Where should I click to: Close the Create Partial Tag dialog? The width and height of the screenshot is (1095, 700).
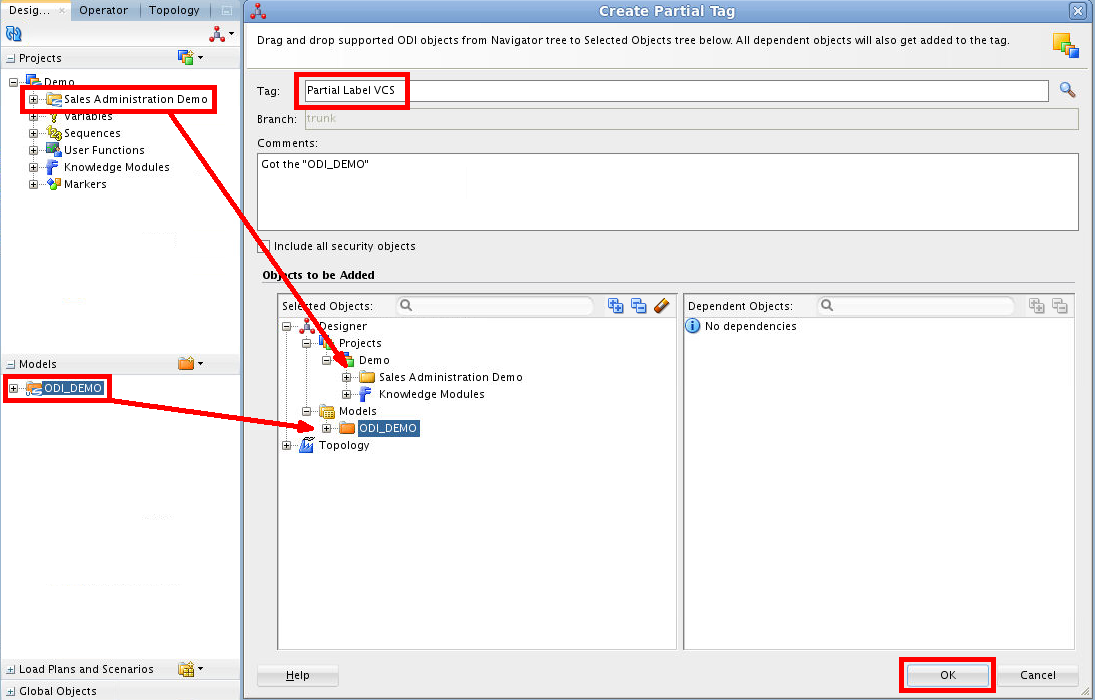point(1078,10)
